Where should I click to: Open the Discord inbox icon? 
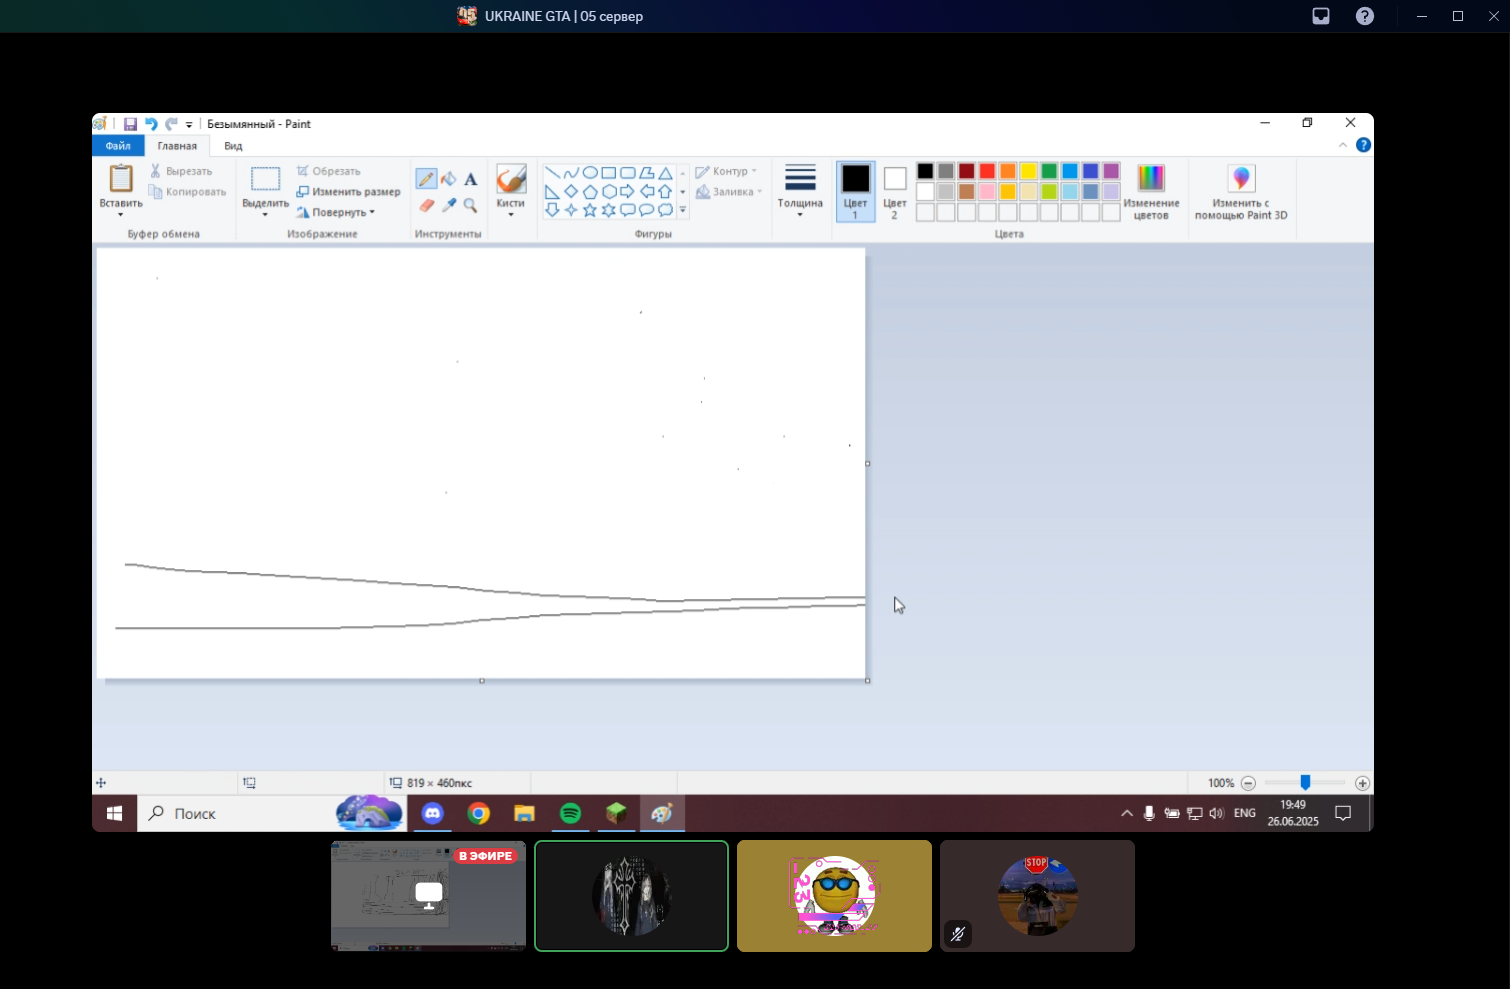tap(1321, 16)
